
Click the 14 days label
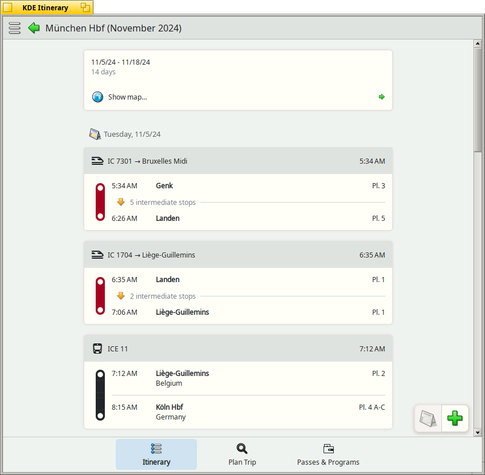pos(103,72)
